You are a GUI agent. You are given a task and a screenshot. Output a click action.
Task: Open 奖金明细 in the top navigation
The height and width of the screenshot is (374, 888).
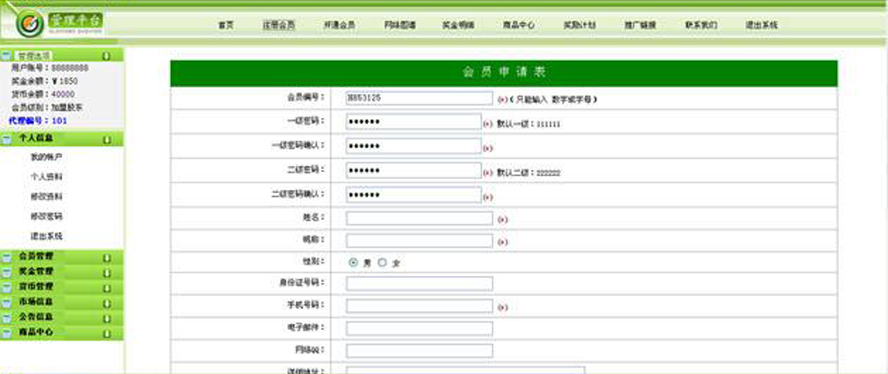click(x=458, y=25)
